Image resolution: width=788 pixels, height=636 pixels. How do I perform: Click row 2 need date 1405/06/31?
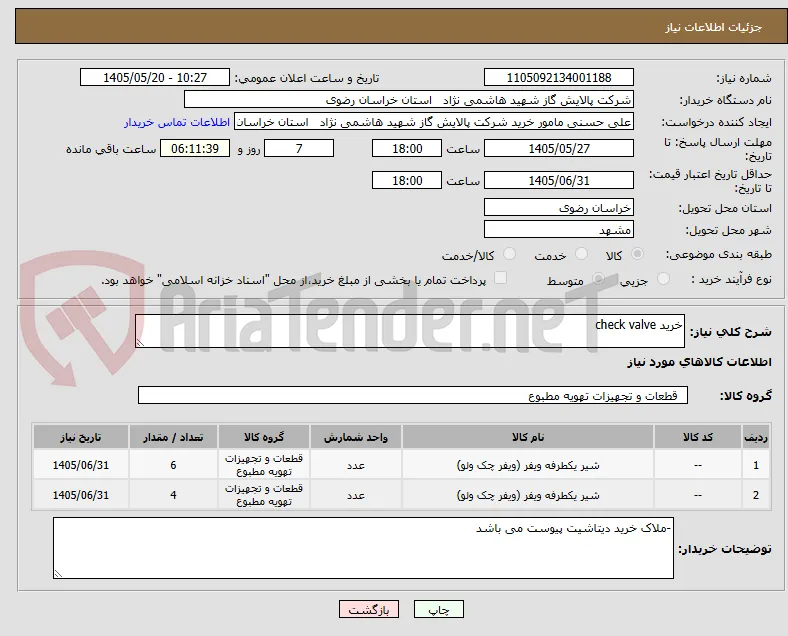tap(81, 495)
